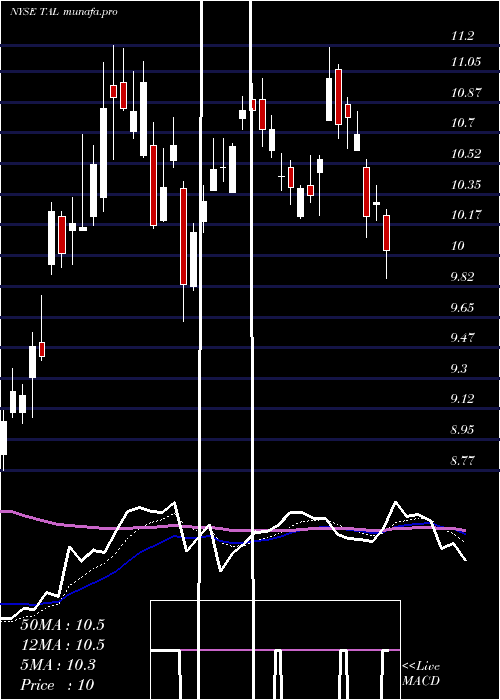500x700 pixels.
Task: Click the 5MA : 10.3 legend value
Action: [58, 665]
